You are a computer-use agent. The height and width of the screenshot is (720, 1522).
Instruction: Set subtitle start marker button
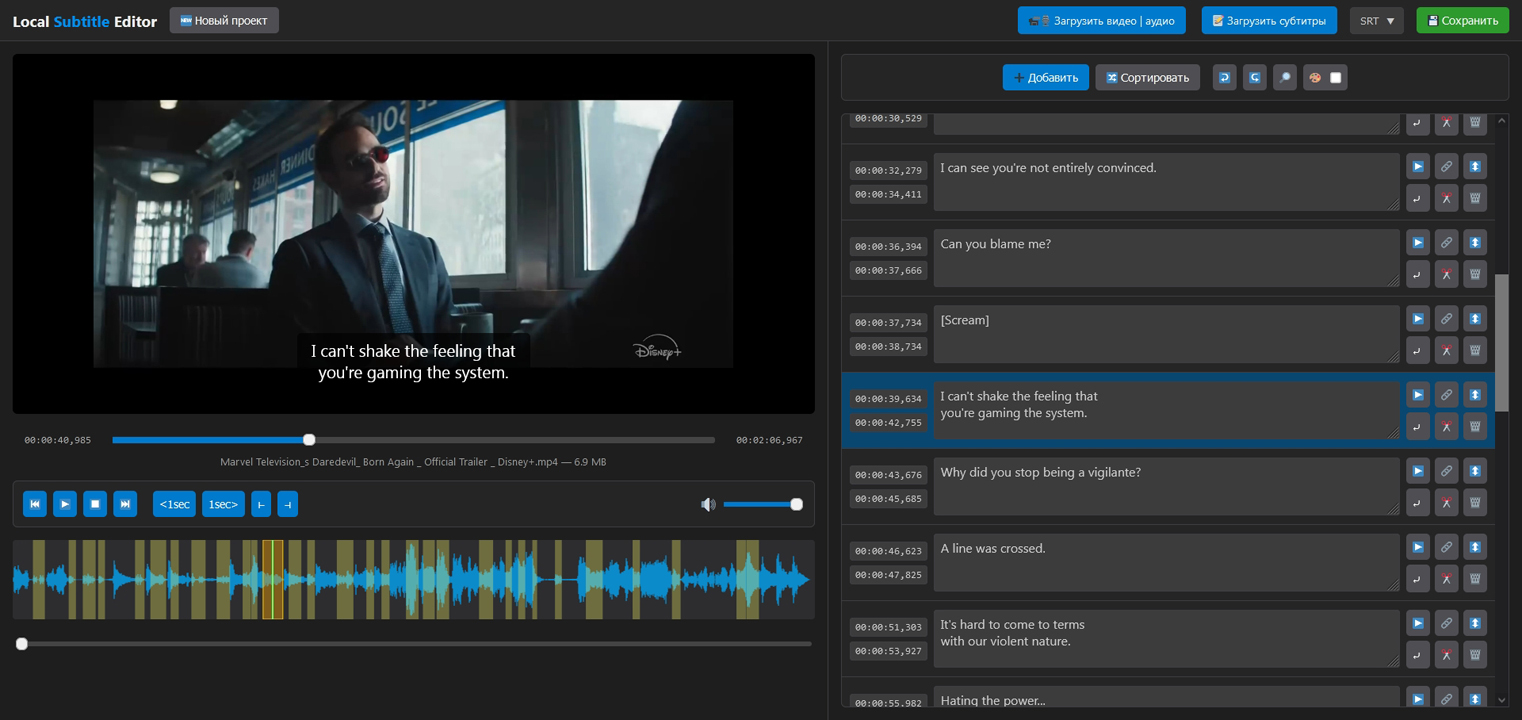pyautogui.click(x=261, y=504)
